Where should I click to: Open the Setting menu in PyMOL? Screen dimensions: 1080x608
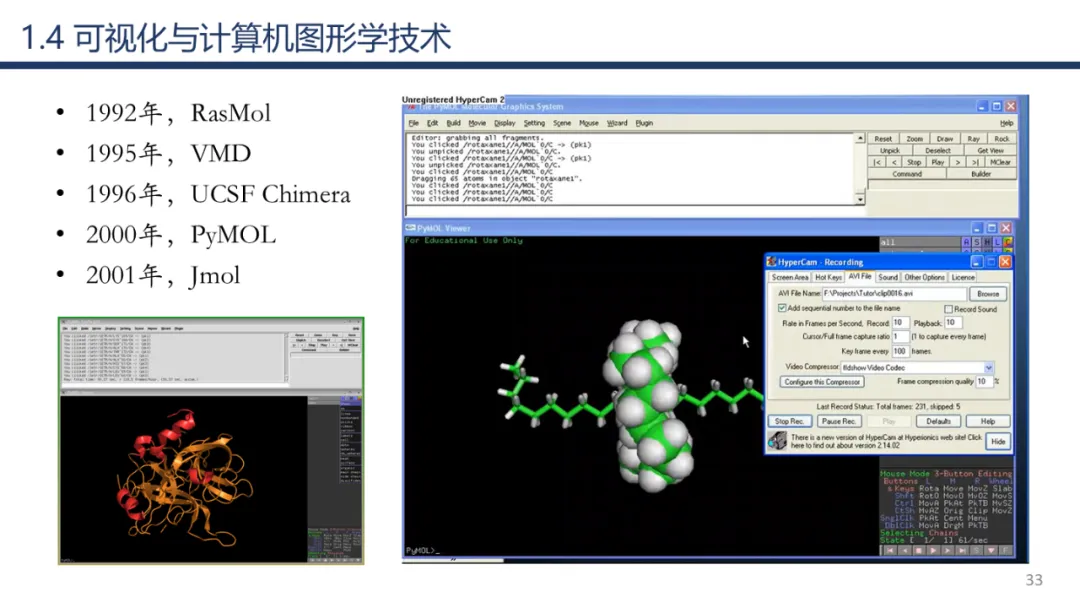pos(534,123)
